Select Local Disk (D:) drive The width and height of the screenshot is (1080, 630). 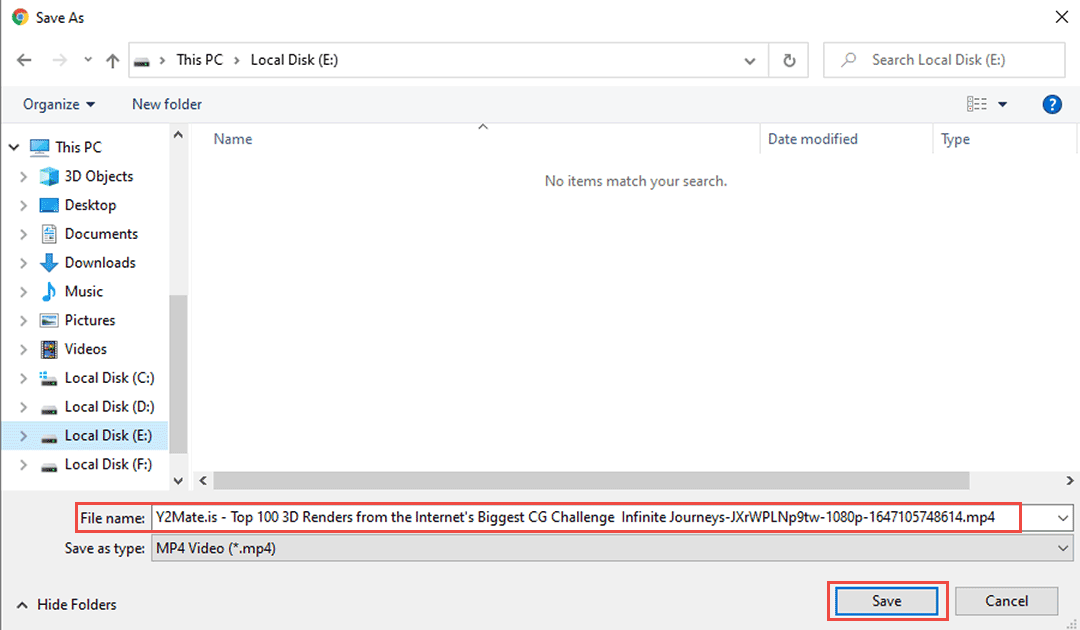pyautogui.click(x=110, y=408)
